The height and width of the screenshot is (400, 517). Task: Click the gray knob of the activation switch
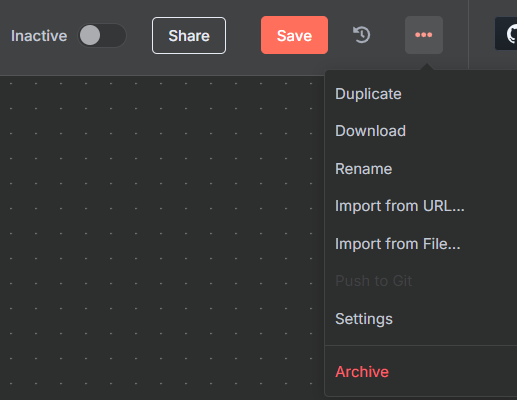pos(90,35)
